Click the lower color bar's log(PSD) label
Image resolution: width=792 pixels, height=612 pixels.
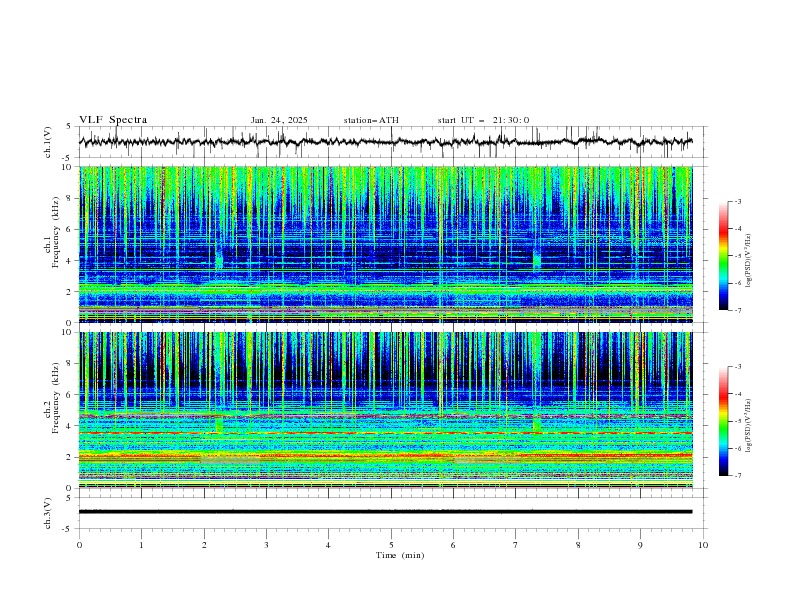(x=748, y=425)
